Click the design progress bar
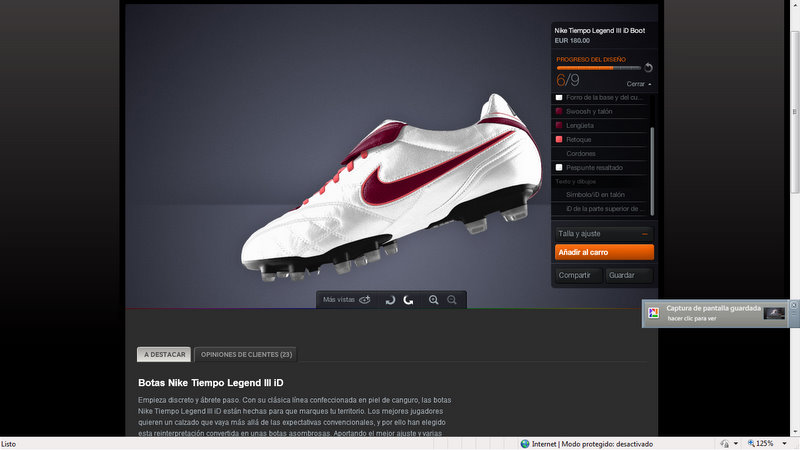Image resolution: width=800 pixels, height=450 pixels. pos(598,68)
